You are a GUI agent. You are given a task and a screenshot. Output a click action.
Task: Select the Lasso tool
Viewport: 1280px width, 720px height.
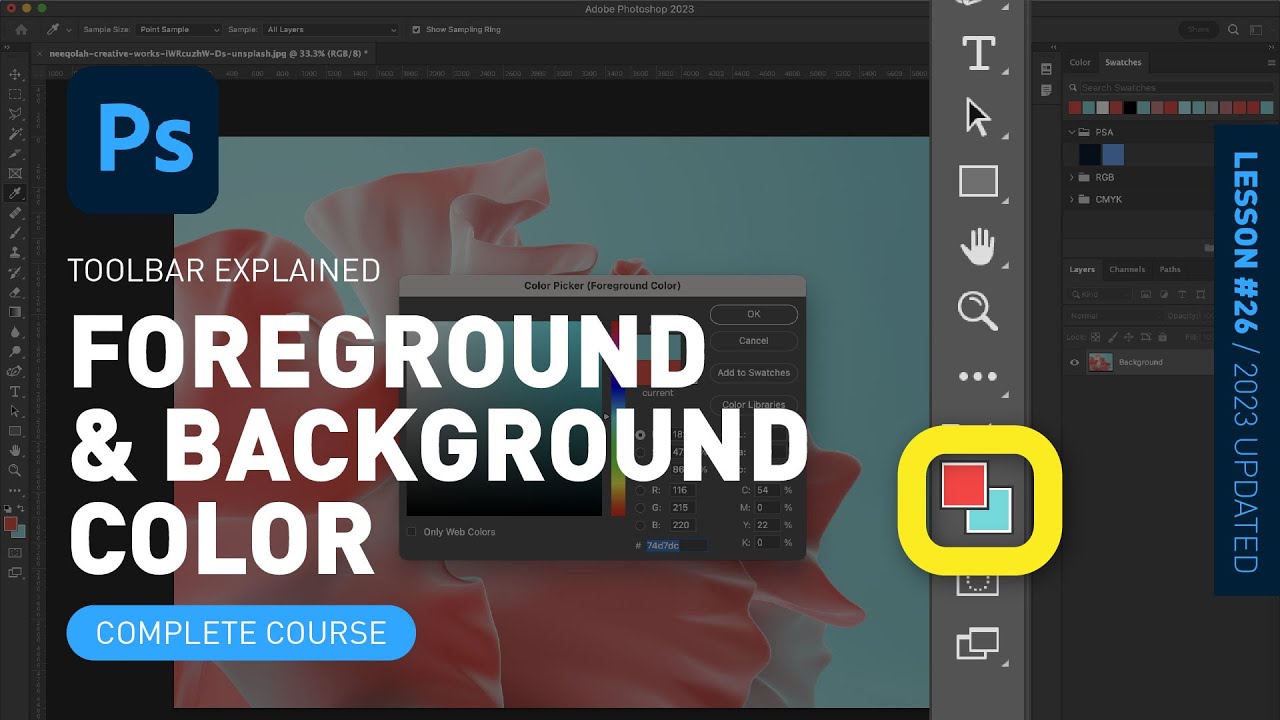15,114
